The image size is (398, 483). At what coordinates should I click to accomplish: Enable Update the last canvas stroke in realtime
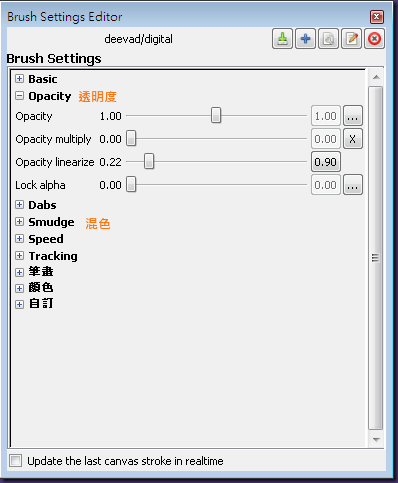(x=16, y=461)
